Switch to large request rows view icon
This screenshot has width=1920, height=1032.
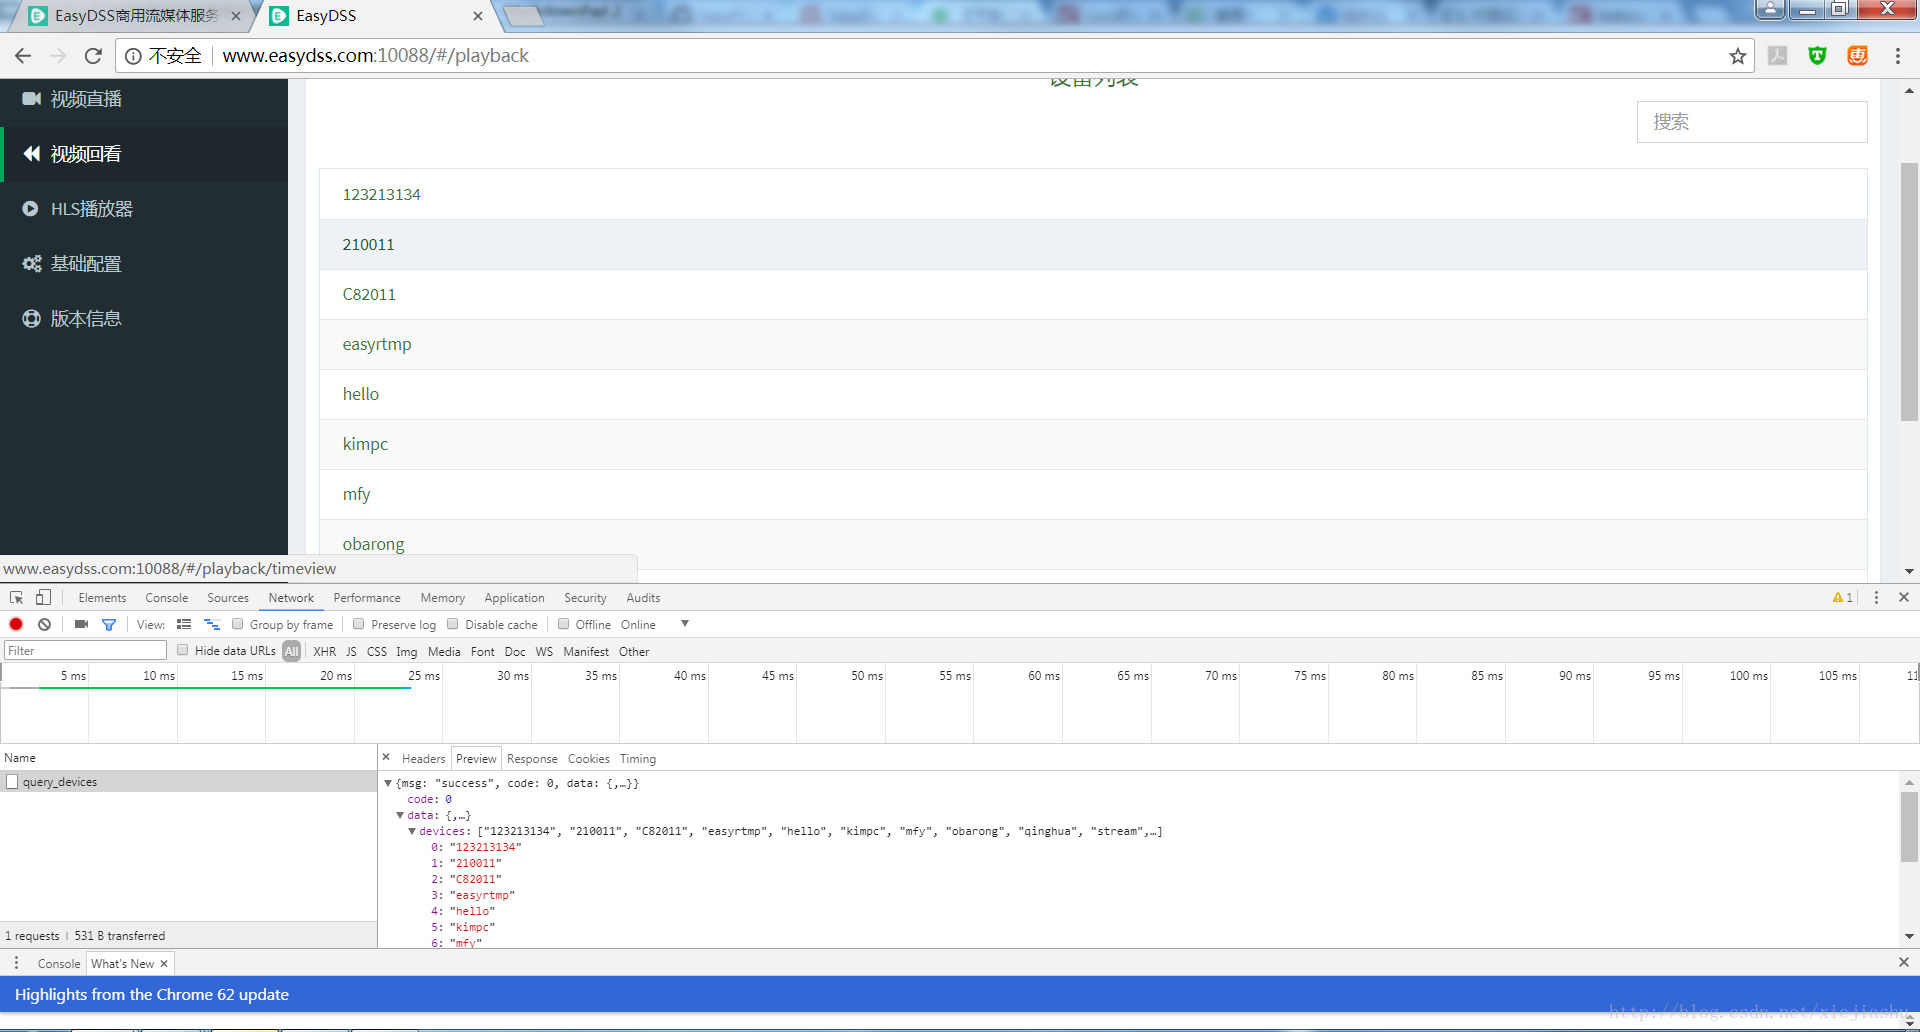[184, 624]
